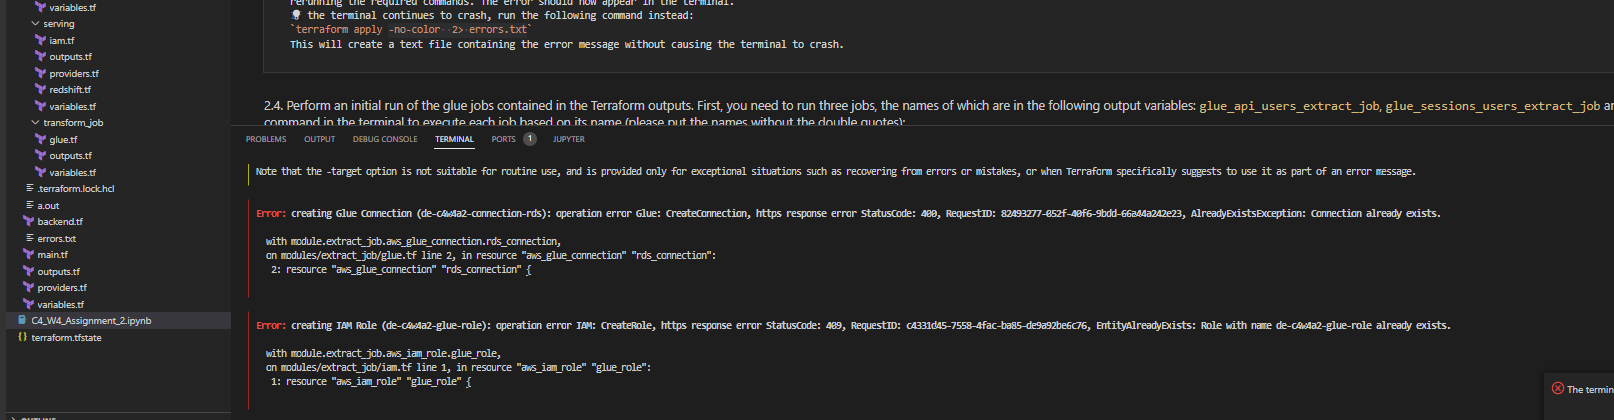This screenshot has height=420, width=1614.
Task: Select the glue.tf Terraform file icon
Action: (x=41, y=139)
